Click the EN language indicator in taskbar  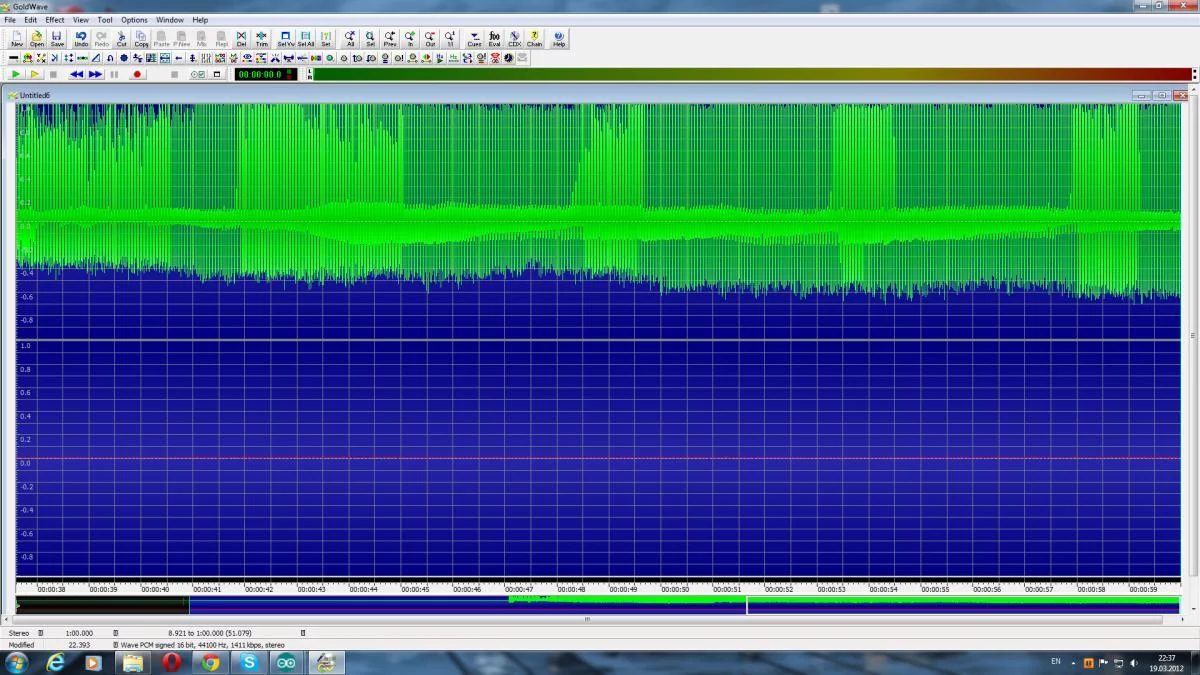[1056, 662]
